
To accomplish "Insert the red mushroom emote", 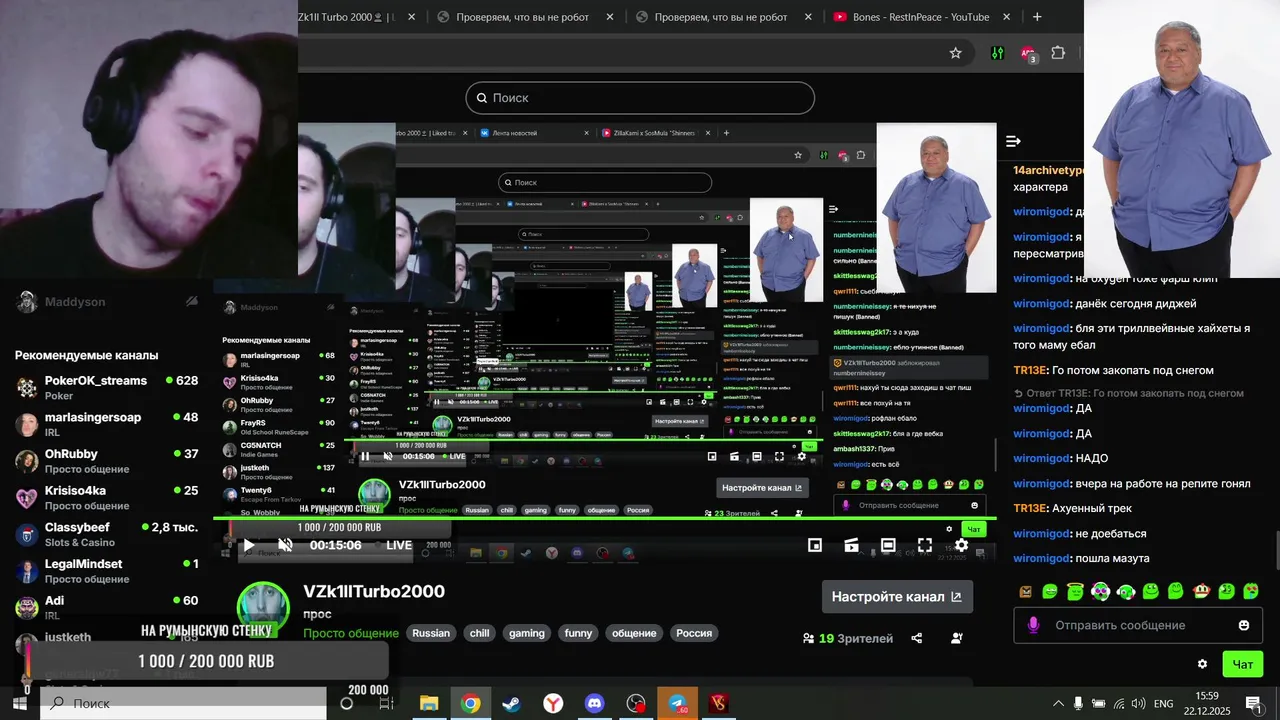I will [x=1201, y=591].
